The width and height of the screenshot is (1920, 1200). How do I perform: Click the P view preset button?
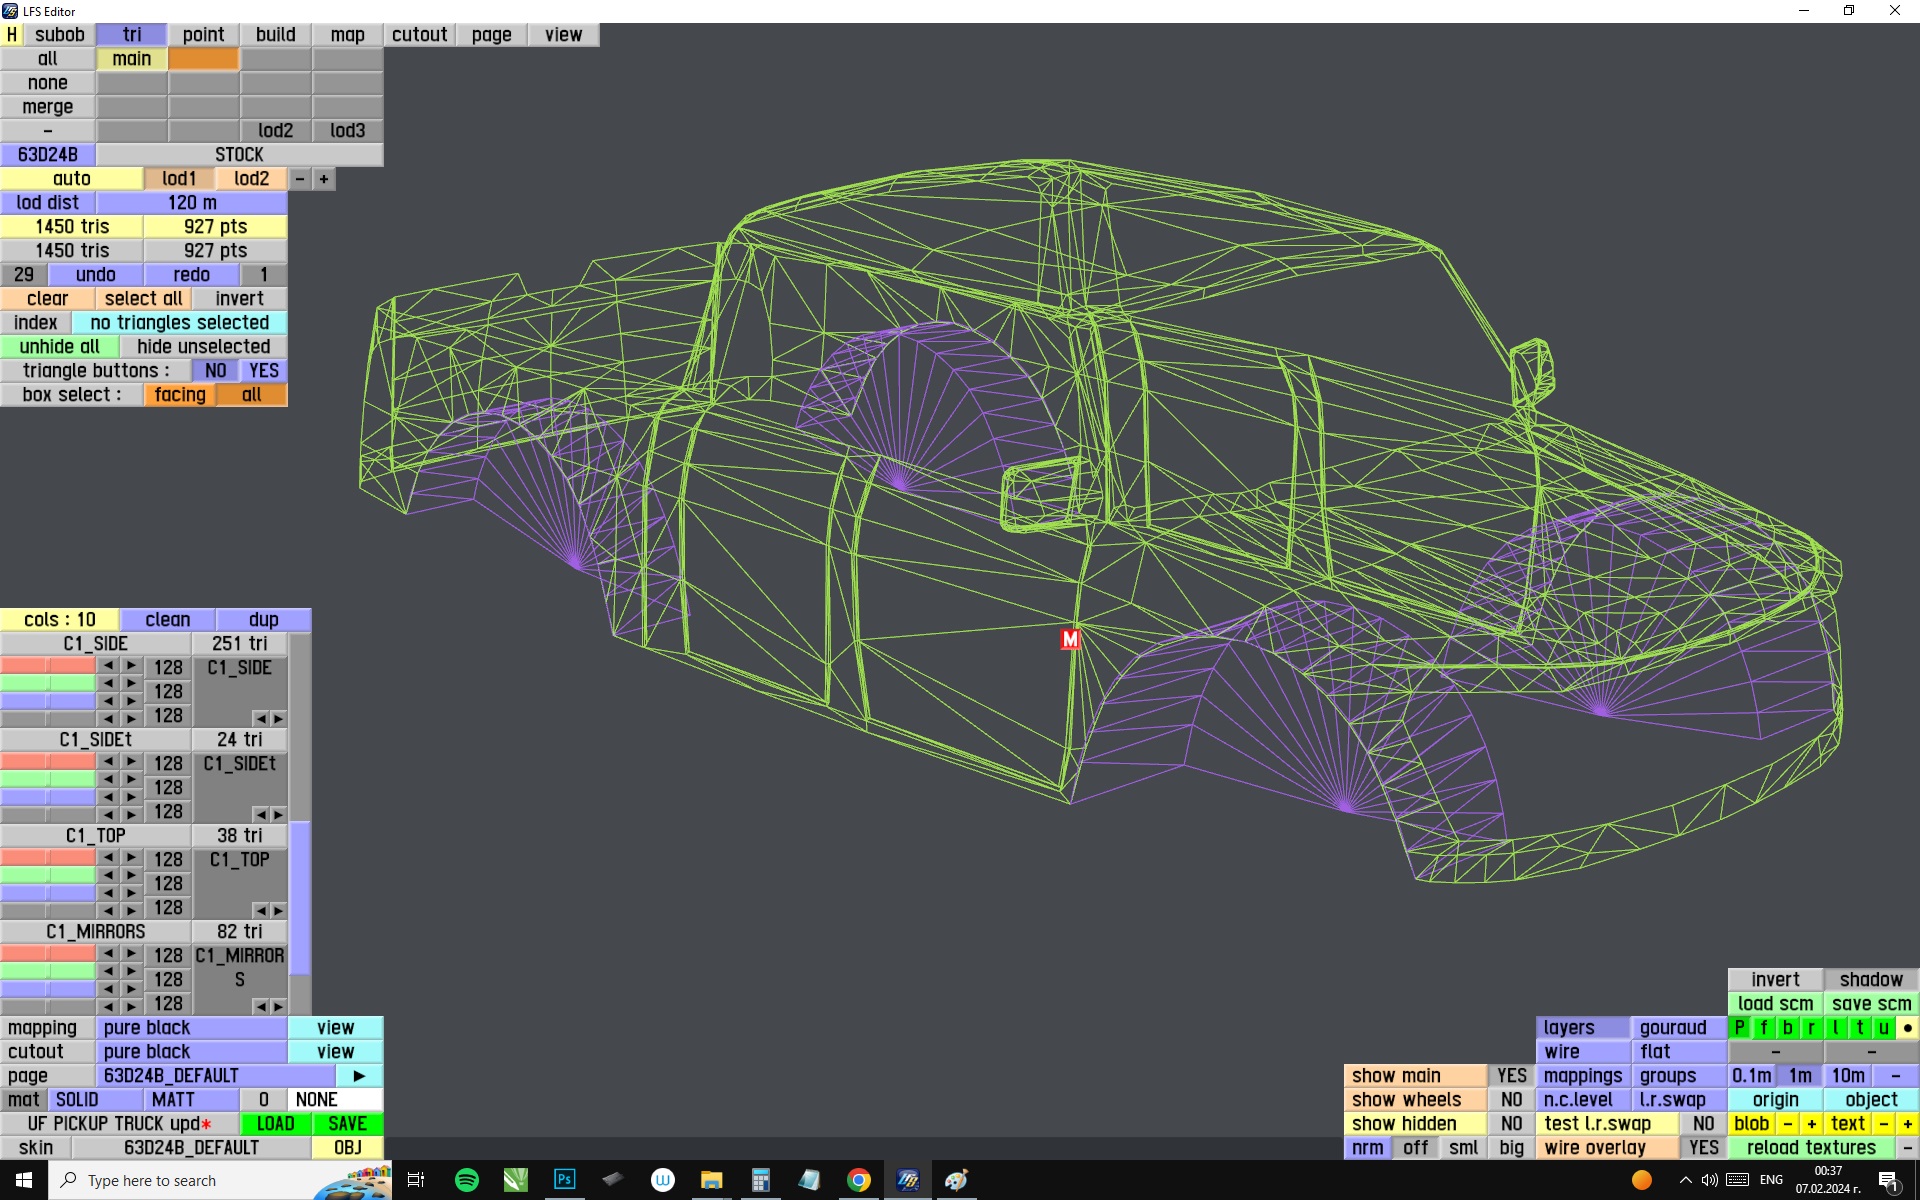tap(1740, 1028)
